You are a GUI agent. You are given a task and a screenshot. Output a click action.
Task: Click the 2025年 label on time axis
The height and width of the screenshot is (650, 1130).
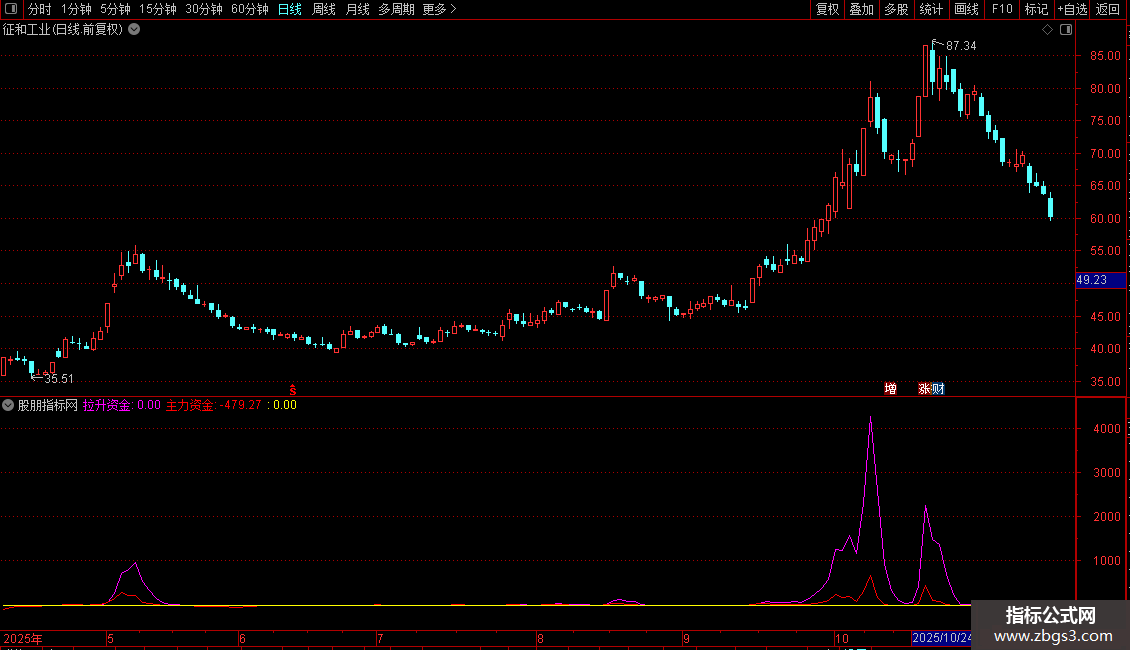point(23,638)
